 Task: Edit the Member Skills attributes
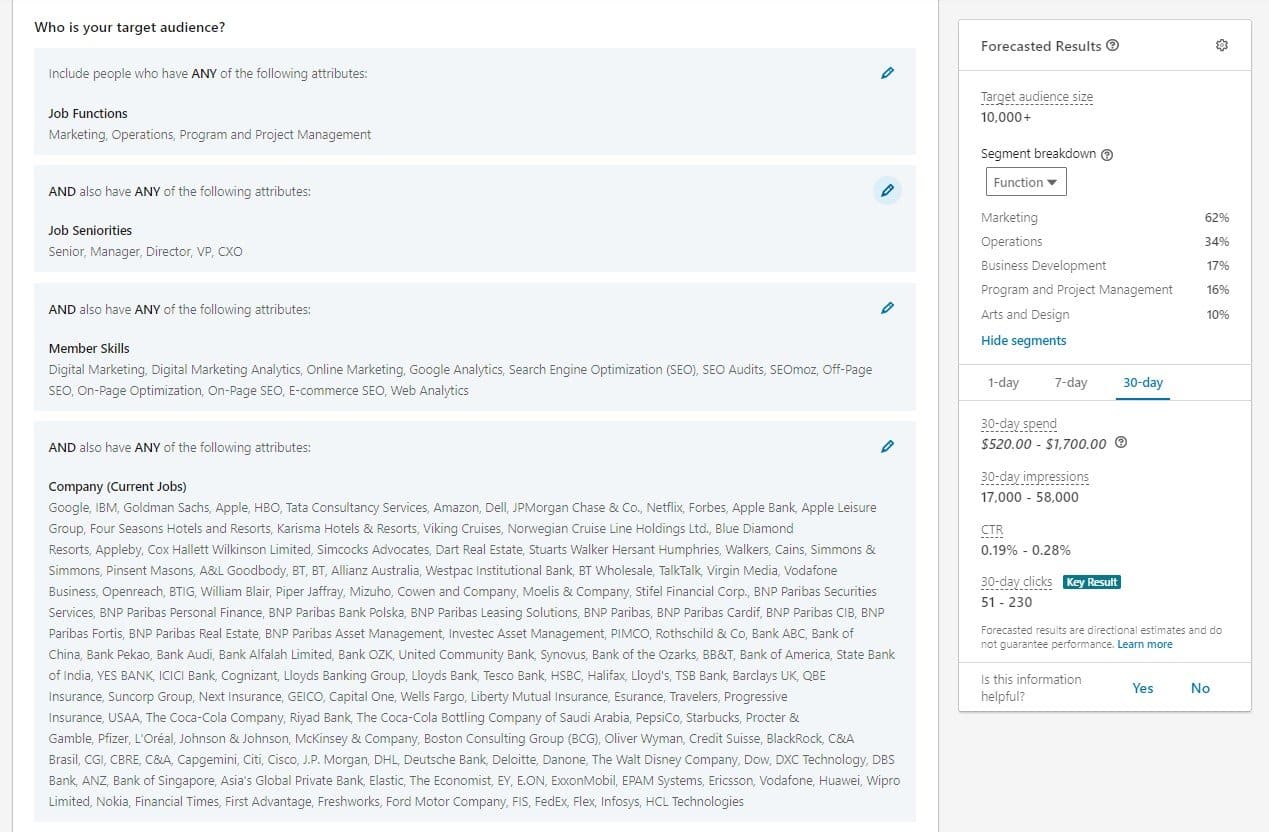pyautogui.click(x=887, y=308)
